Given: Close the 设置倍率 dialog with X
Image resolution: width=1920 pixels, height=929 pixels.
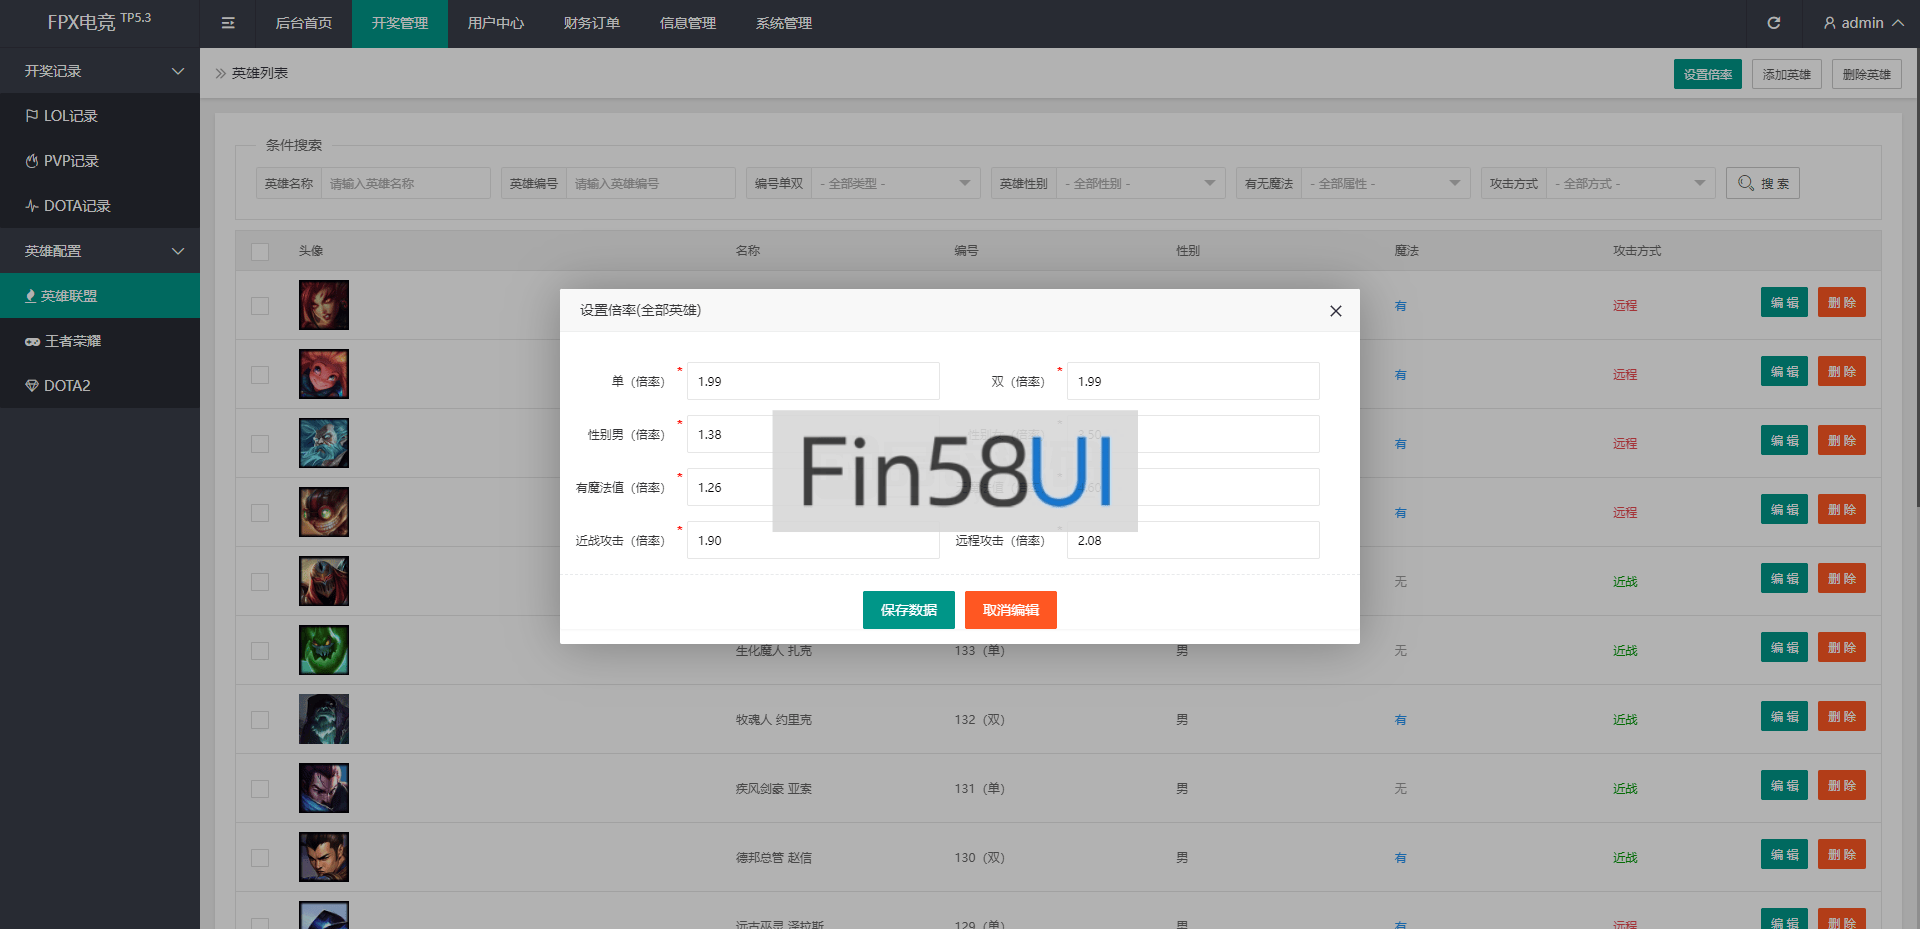Looking at the screenshot, I should point(1335,311).
